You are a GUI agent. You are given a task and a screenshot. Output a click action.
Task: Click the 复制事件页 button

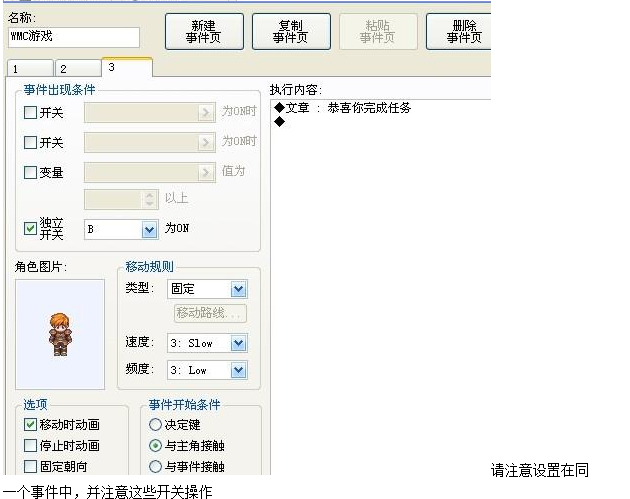(x=291, y=31)
